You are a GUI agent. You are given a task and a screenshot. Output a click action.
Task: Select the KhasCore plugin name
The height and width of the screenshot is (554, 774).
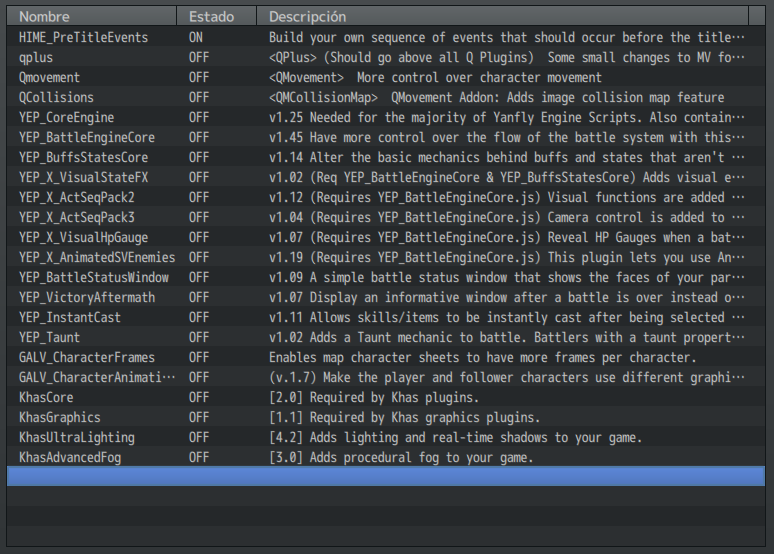(46, 397)
